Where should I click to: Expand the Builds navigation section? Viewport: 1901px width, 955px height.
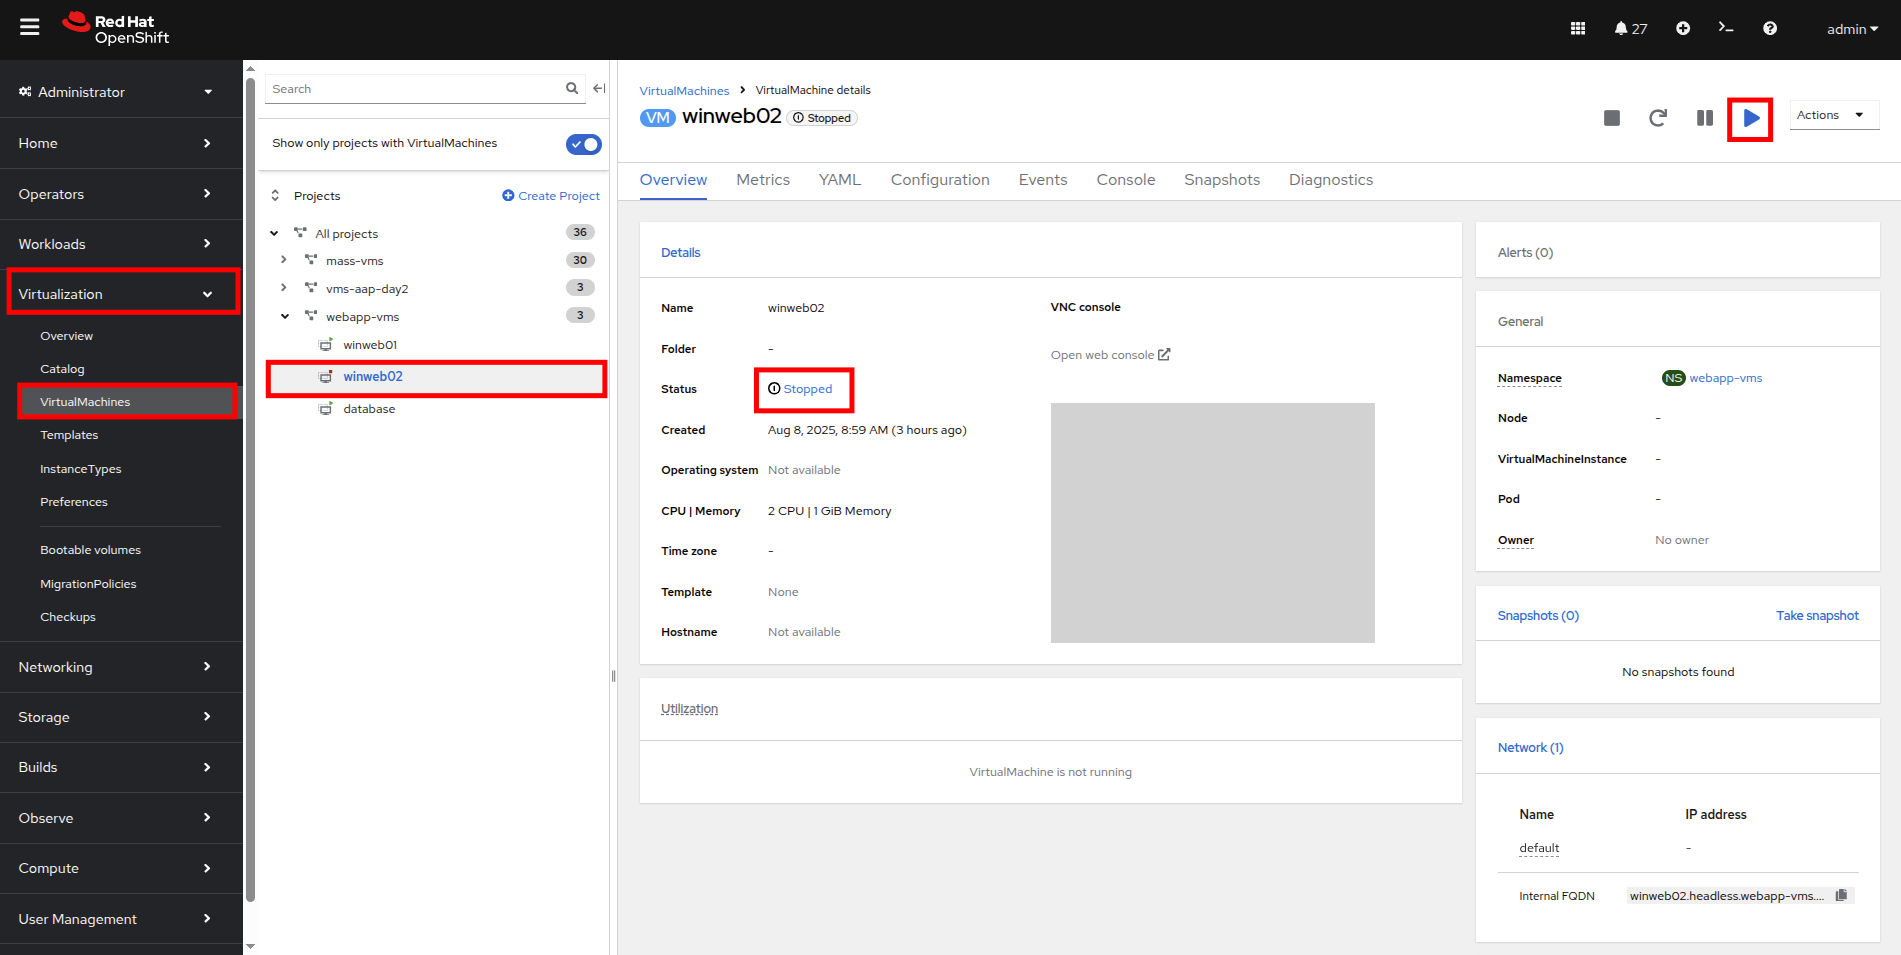(121, 767)
